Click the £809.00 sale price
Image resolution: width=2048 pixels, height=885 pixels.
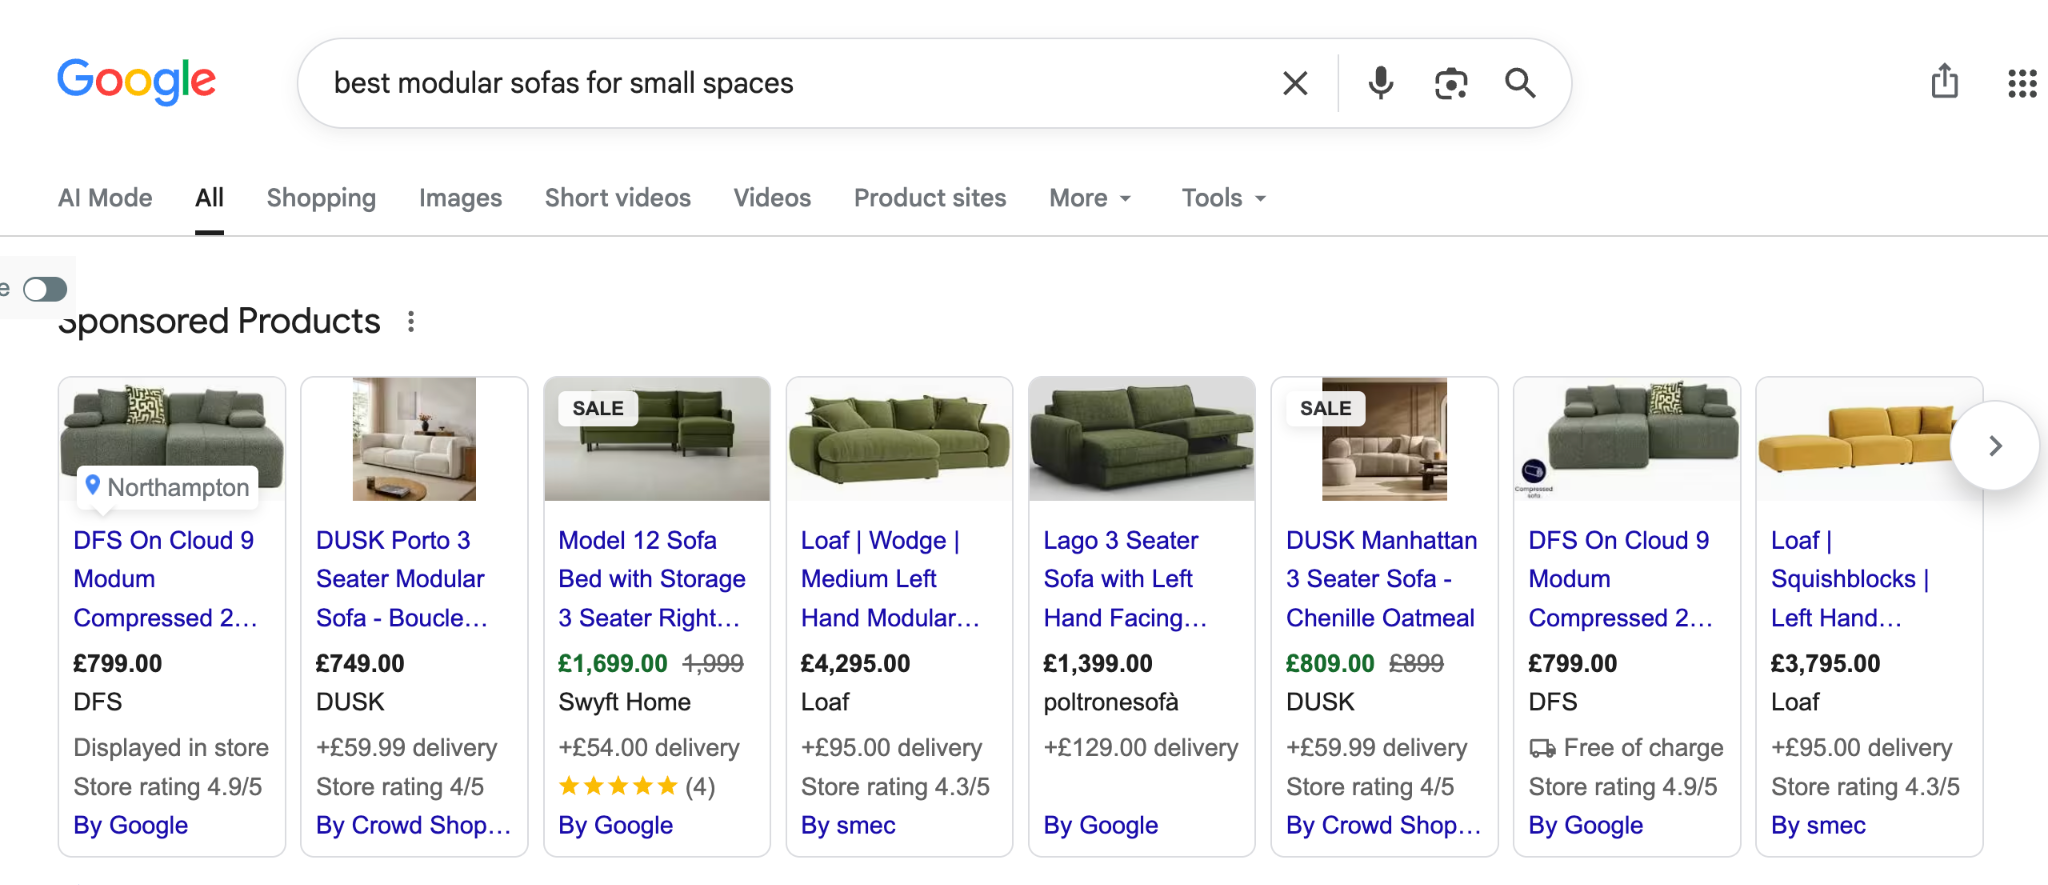coord(1330,663)
